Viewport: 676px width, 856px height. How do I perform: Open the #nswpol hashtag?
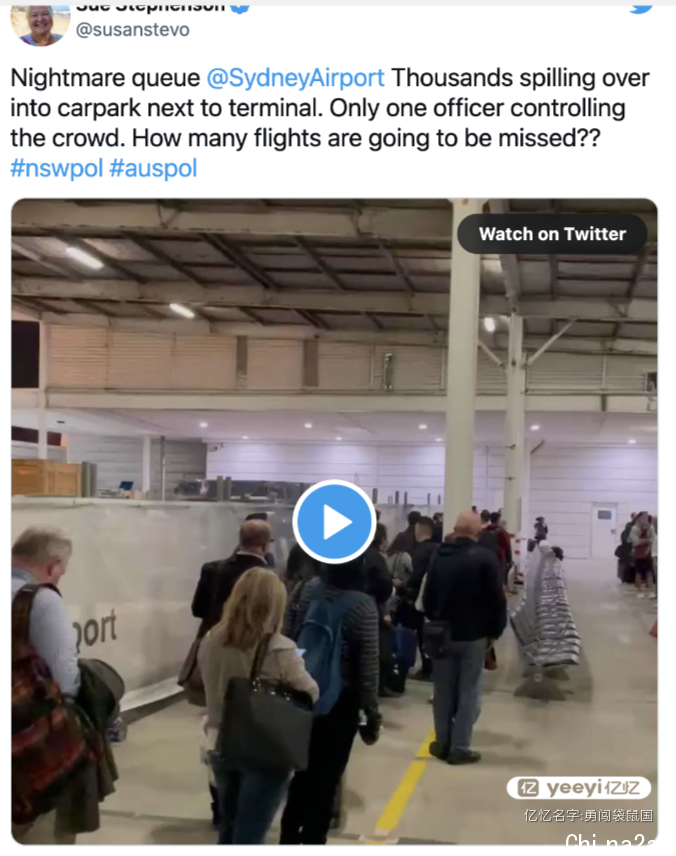tap(56, 168)
